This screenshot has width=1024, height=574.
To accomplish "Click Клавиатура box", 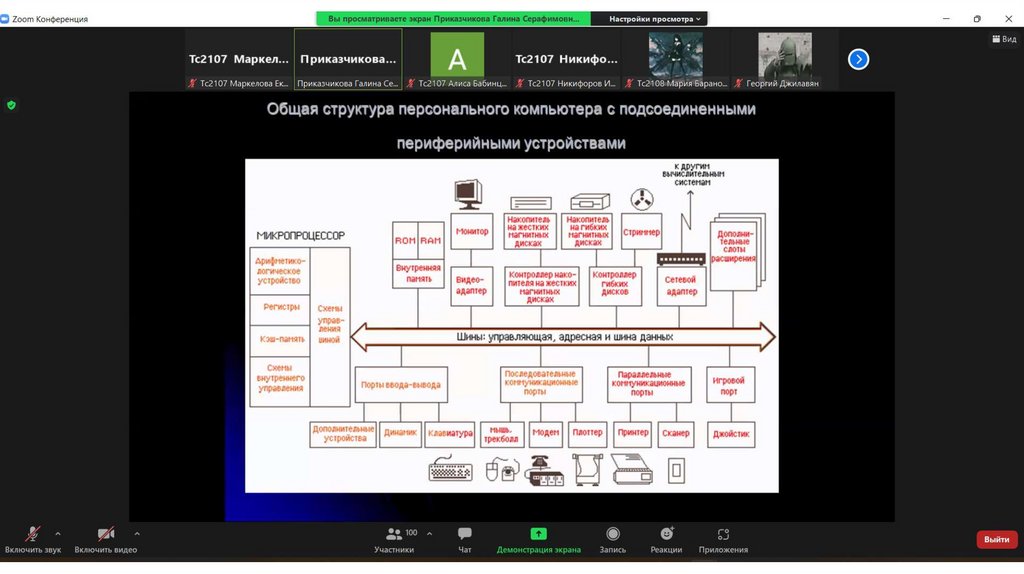I will coord(450,434).
